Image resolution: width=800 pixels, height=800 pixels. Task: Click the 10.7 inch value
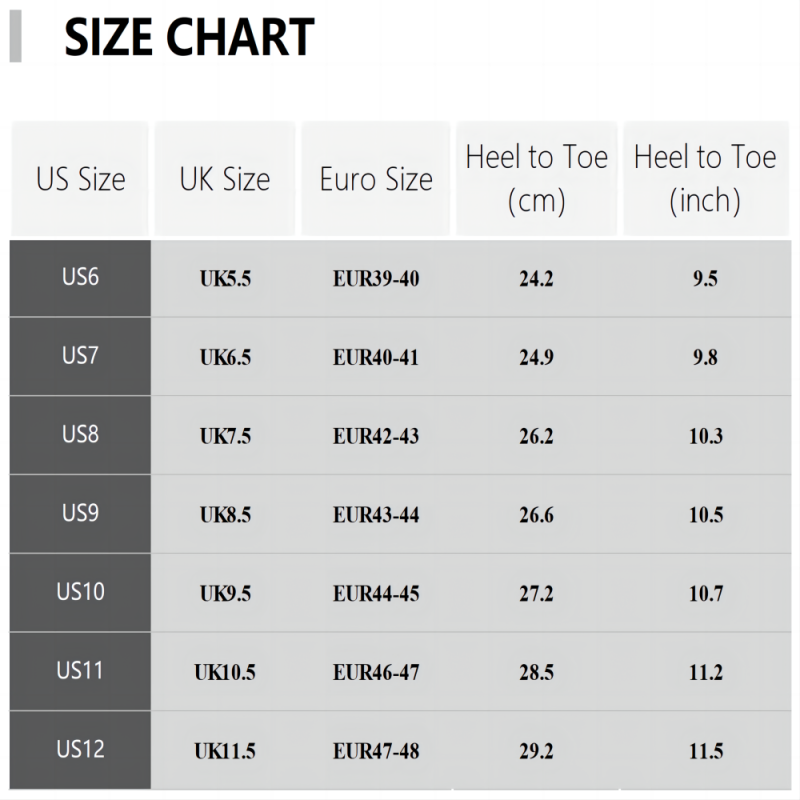pyautogui.click(x=705, y=595)
